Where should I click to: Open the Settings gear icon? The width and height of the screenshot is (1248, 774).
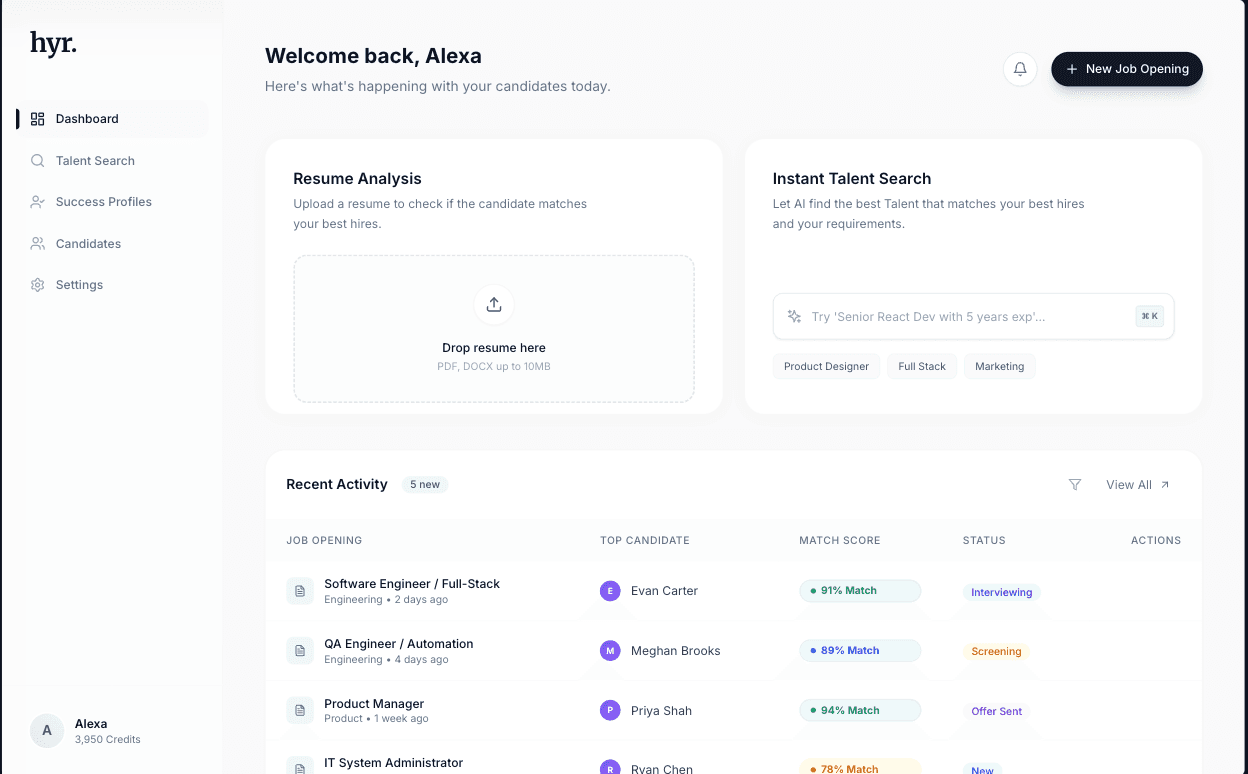coord(37,284)
